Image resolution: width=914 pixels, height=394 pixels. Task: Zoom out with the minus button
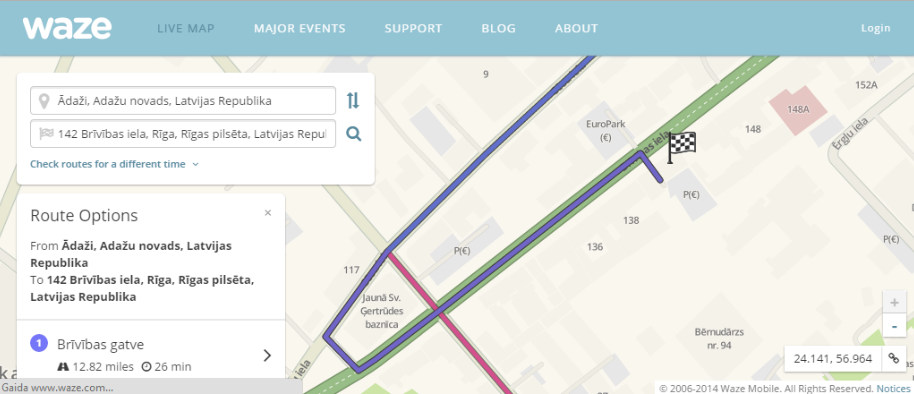click(894, 325)
